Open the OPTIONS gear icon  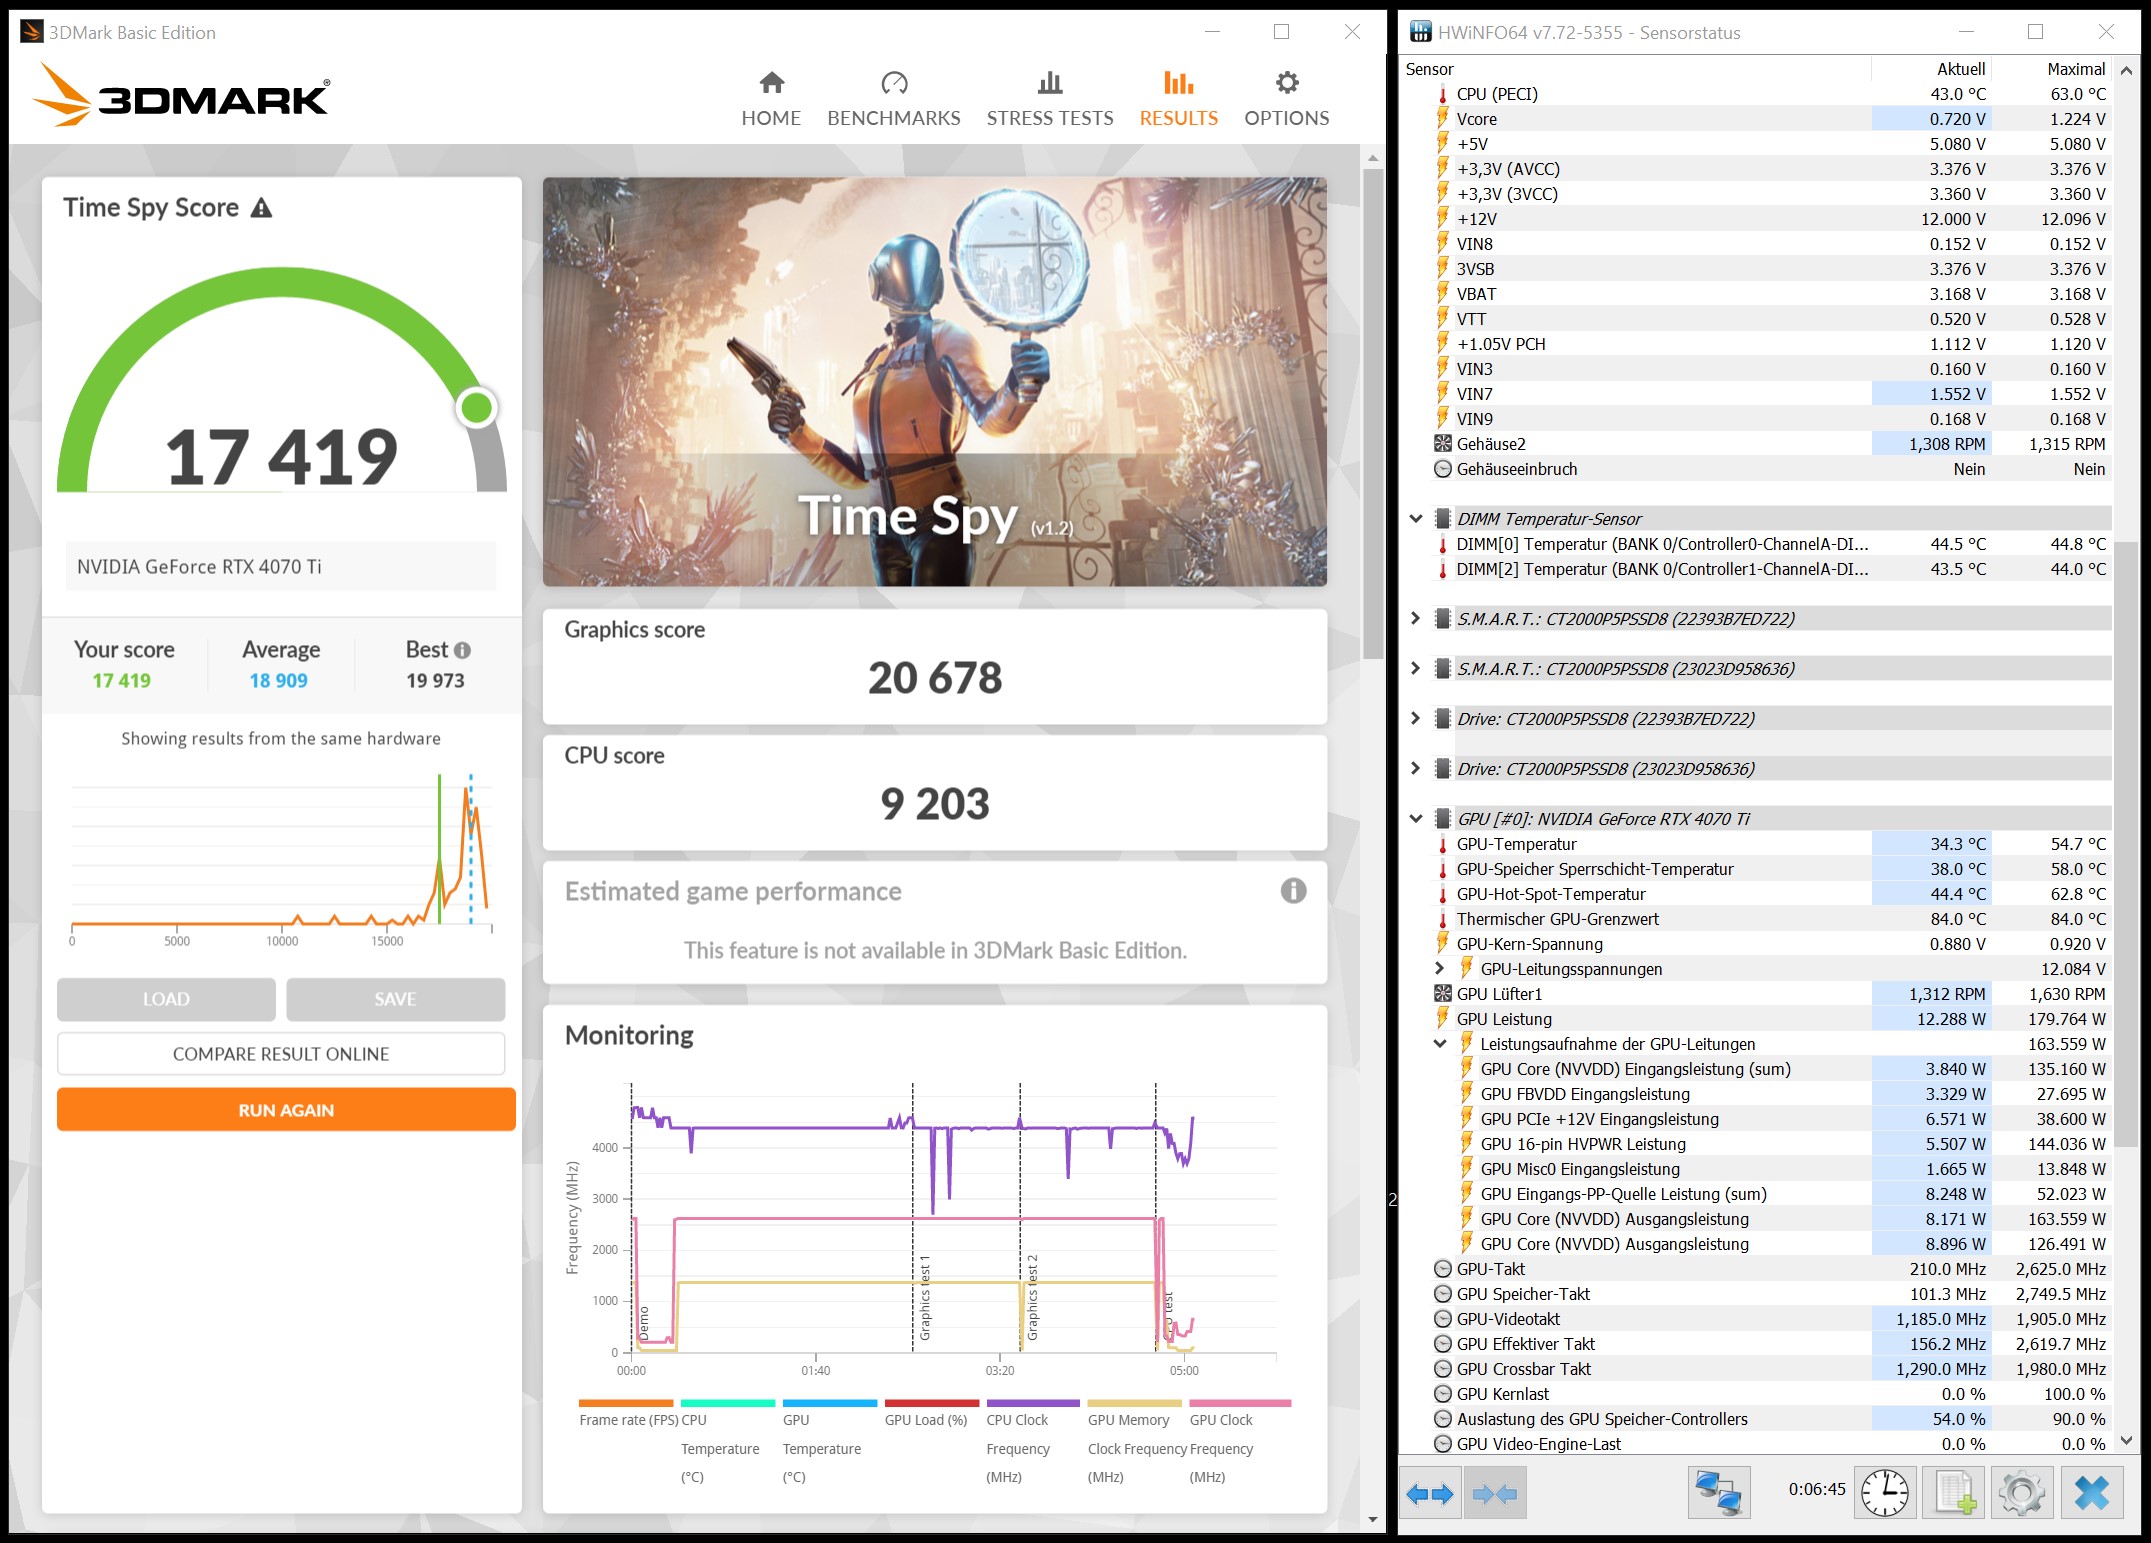(1286, 83)
